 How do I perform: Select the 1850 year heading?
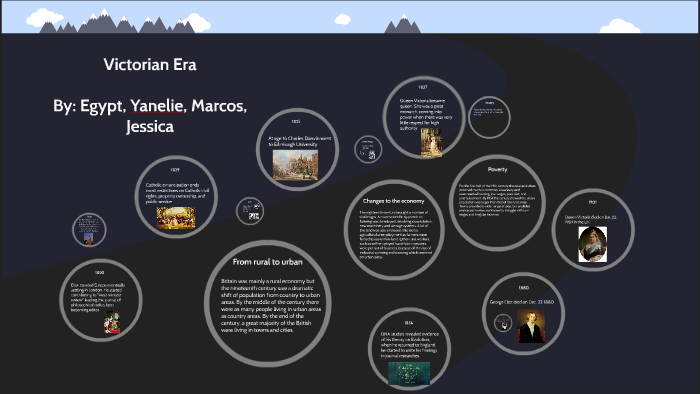99,273
